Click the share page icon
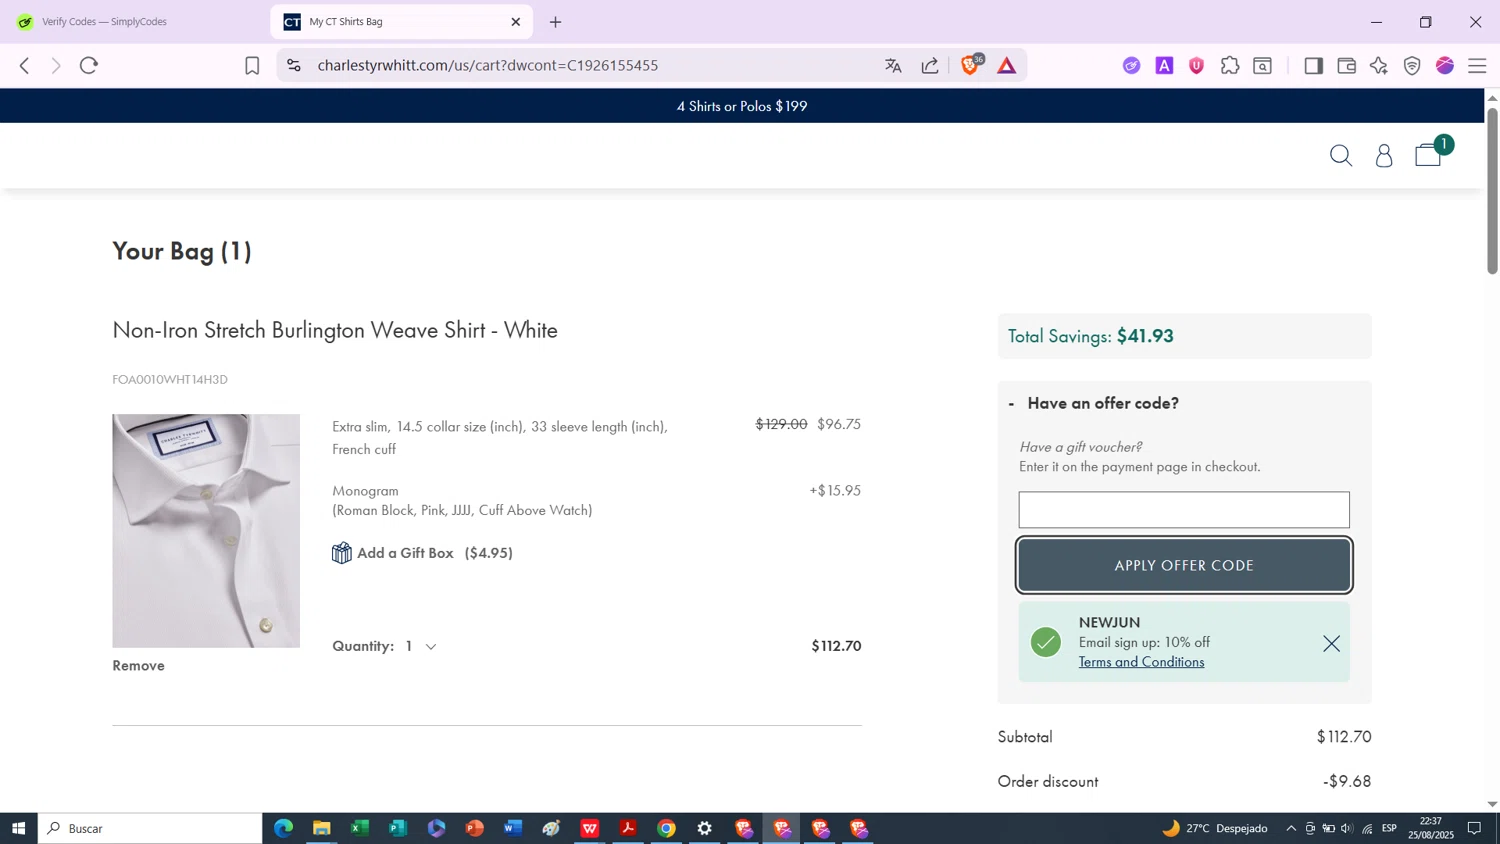The image size is (1500, 844). [x=930, y=66]
